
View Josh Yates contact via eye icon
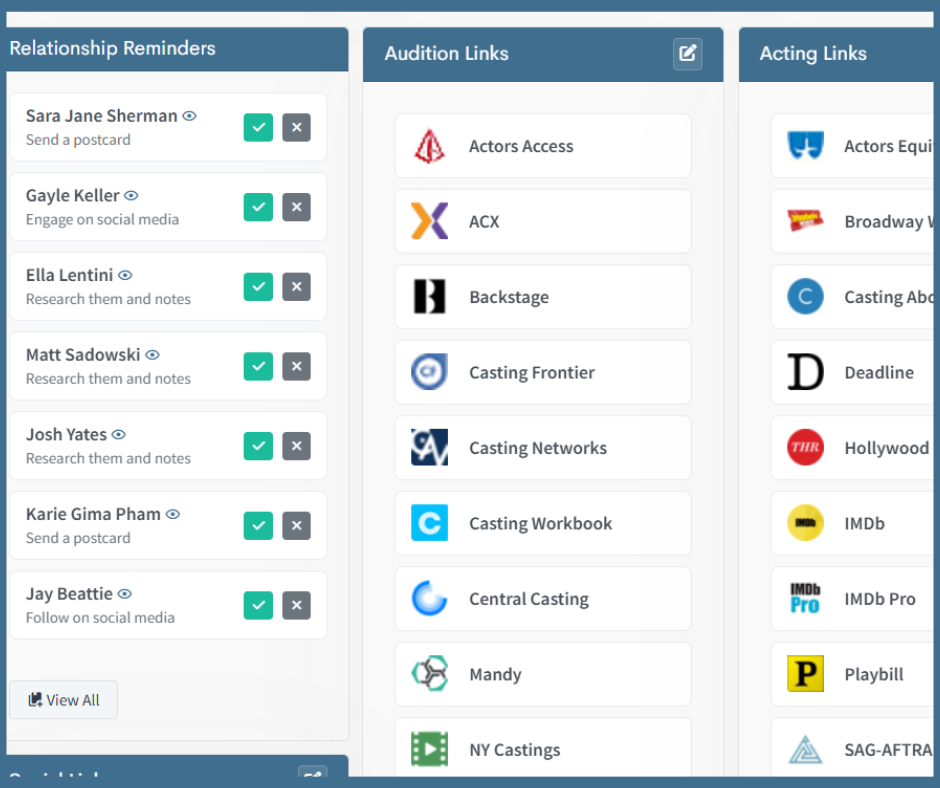coord(119,435)
